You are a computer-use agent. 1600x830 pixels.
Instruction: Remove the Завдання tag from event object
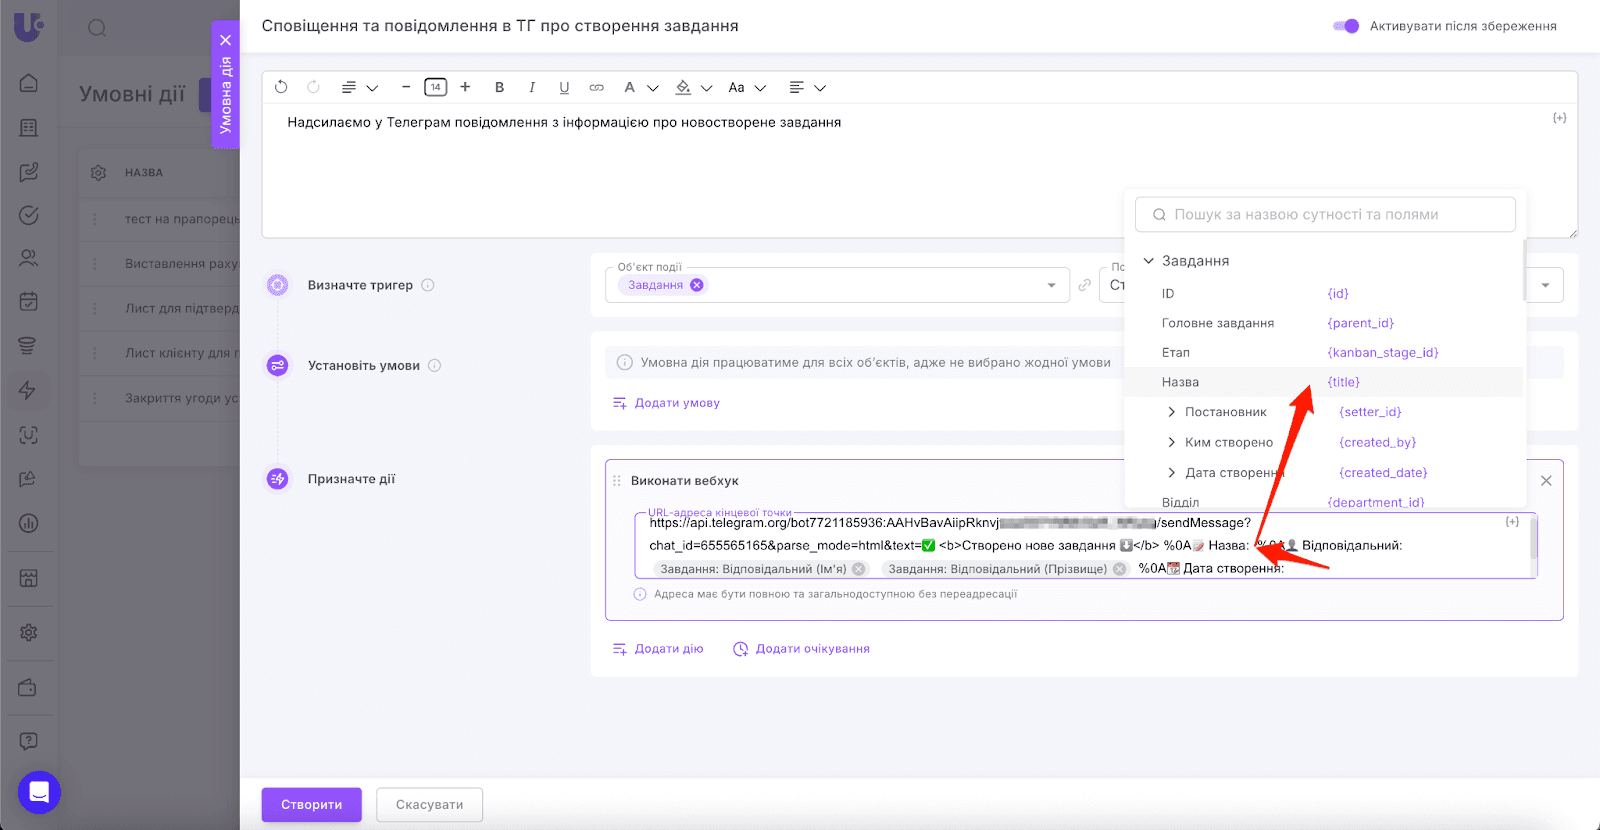(697, 285)
